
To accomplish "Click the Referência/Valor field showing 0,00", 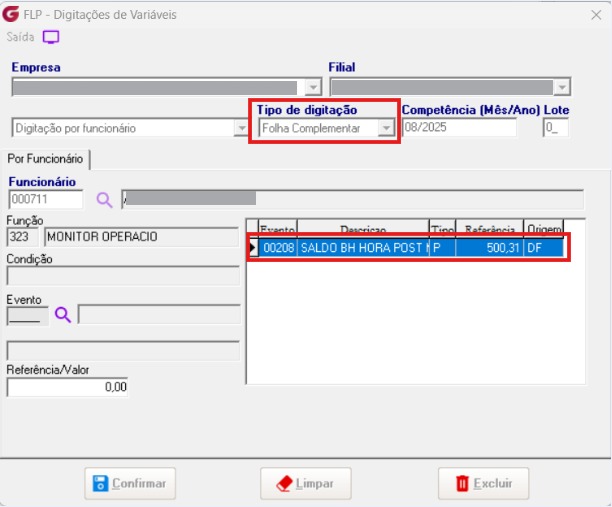I will coord(68,387).
